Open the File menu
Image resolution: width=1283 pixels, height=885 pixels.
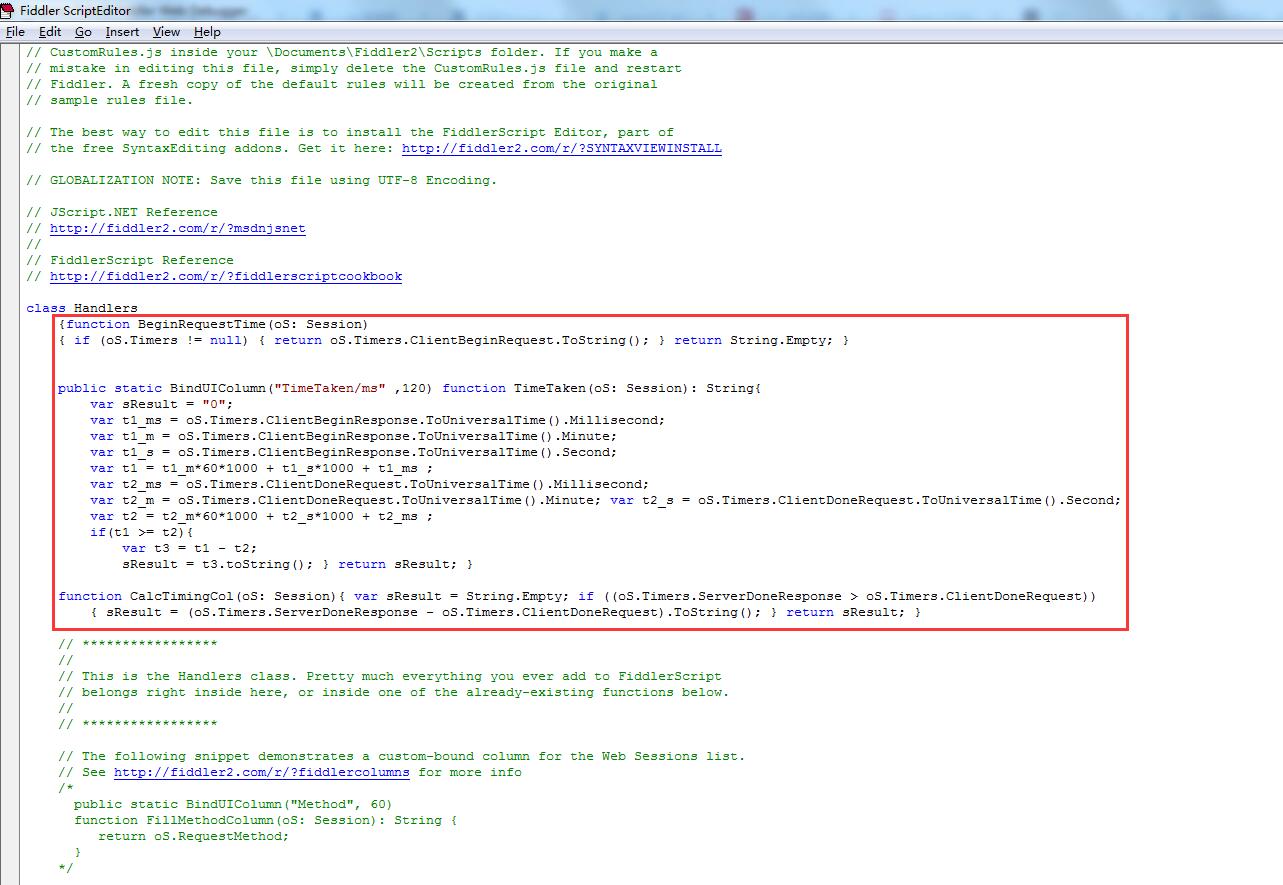pos(15,32)
